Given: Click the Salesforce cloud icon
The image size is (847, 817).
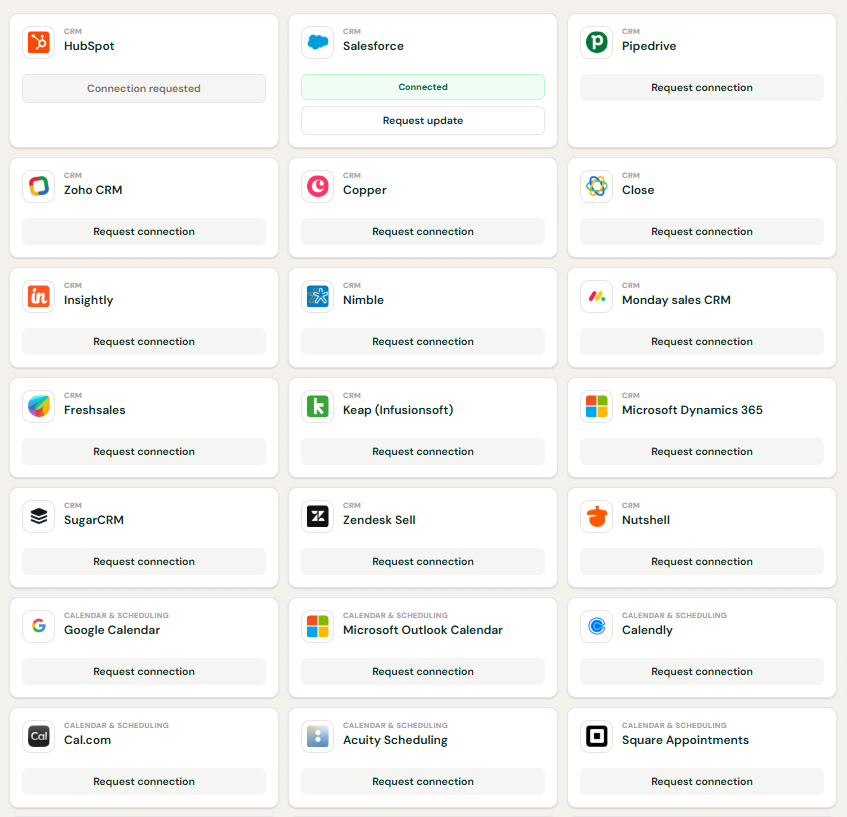Looking at the screenshot, I should pyautogui.click(x=318, y=42).
